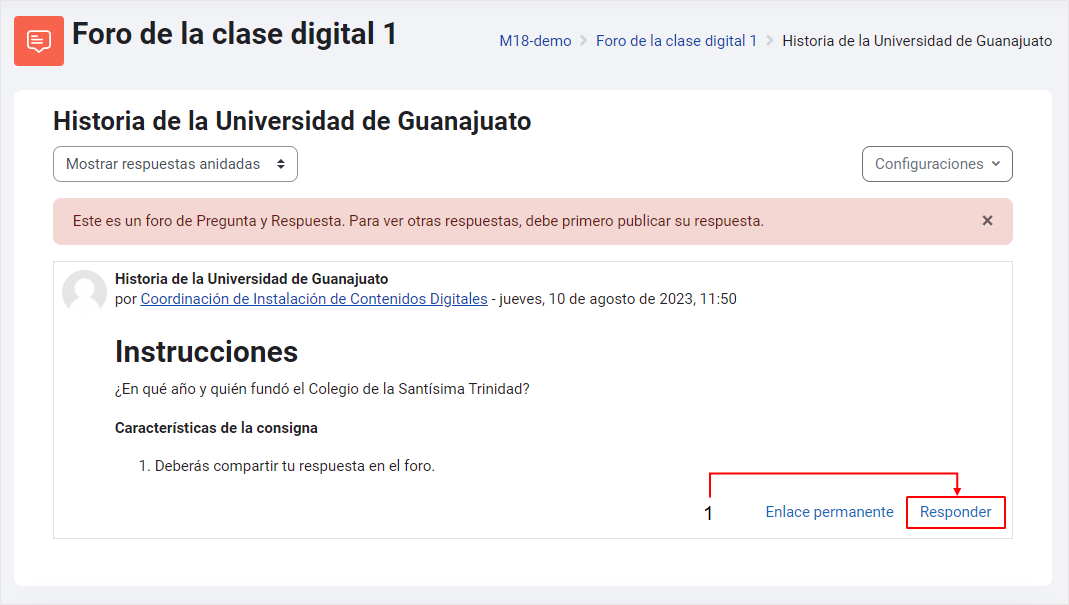The image size is (1069, 605).
Task: Click the post title Historia de la Universidad de Guanajuato
Action: coord(252,279)
